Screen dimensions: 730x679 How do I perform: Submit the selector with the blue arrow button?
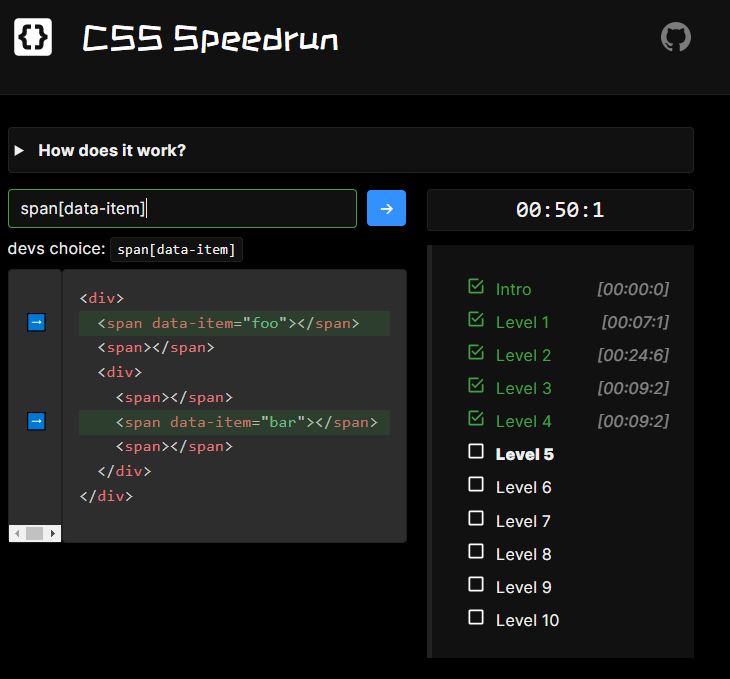[x=386, y=208]
